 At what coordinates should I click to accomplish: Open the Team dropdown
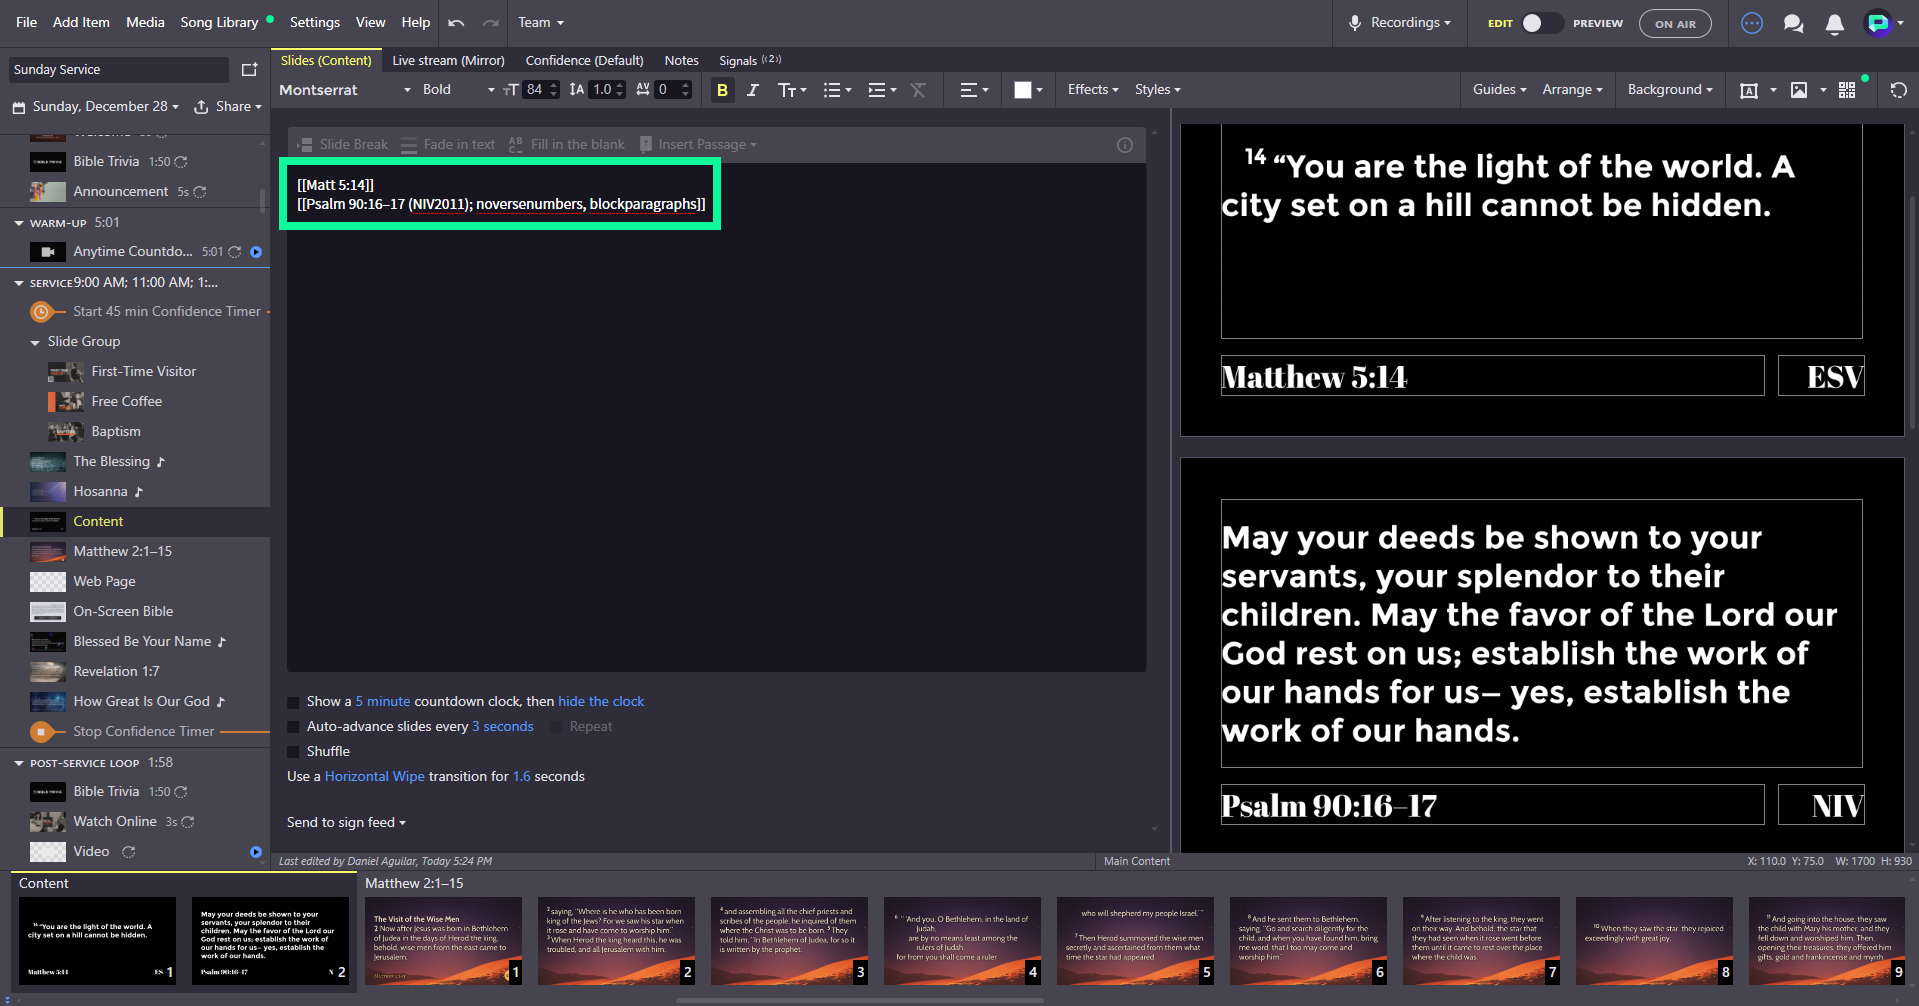tap(541, 22)
